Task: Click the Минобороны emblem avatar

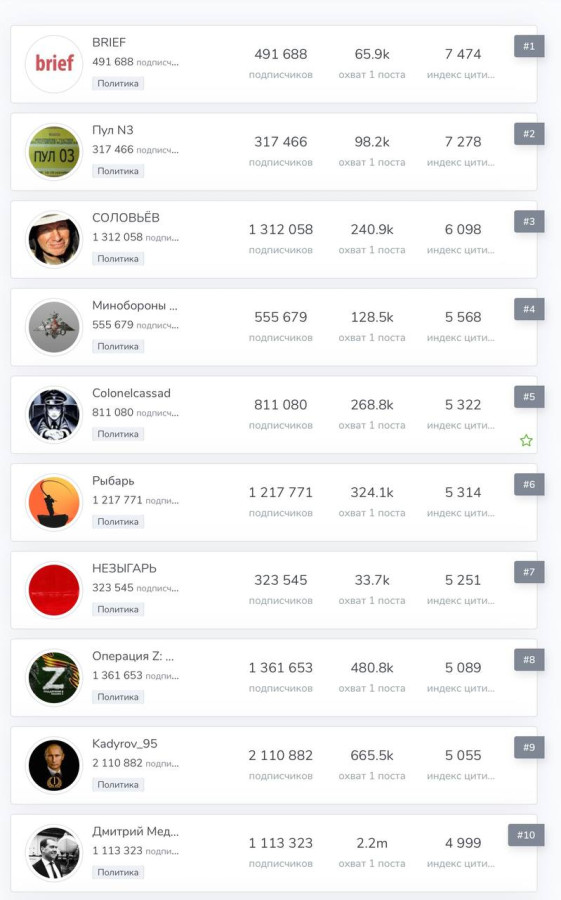Action: (54, 327)
